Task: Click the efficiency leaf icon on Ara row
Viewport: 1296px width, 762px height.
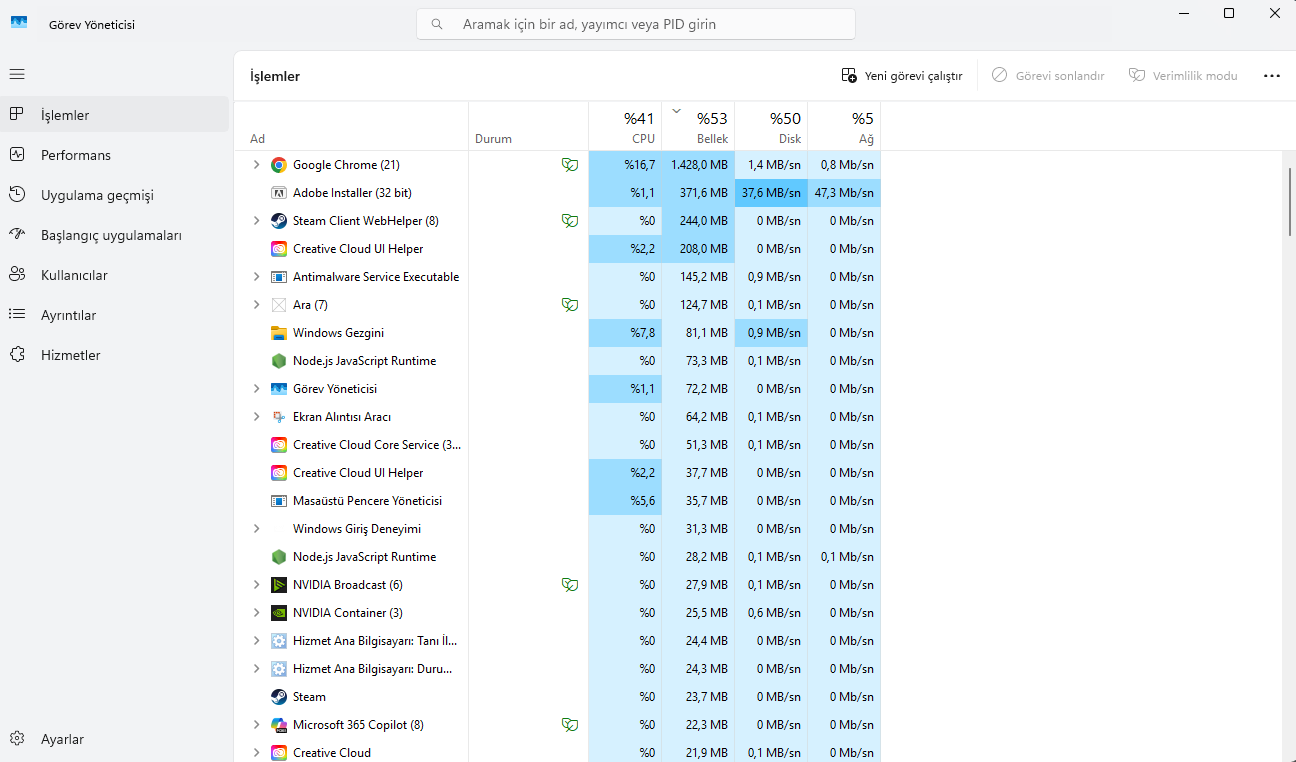Action: click(x=570, y=305)
